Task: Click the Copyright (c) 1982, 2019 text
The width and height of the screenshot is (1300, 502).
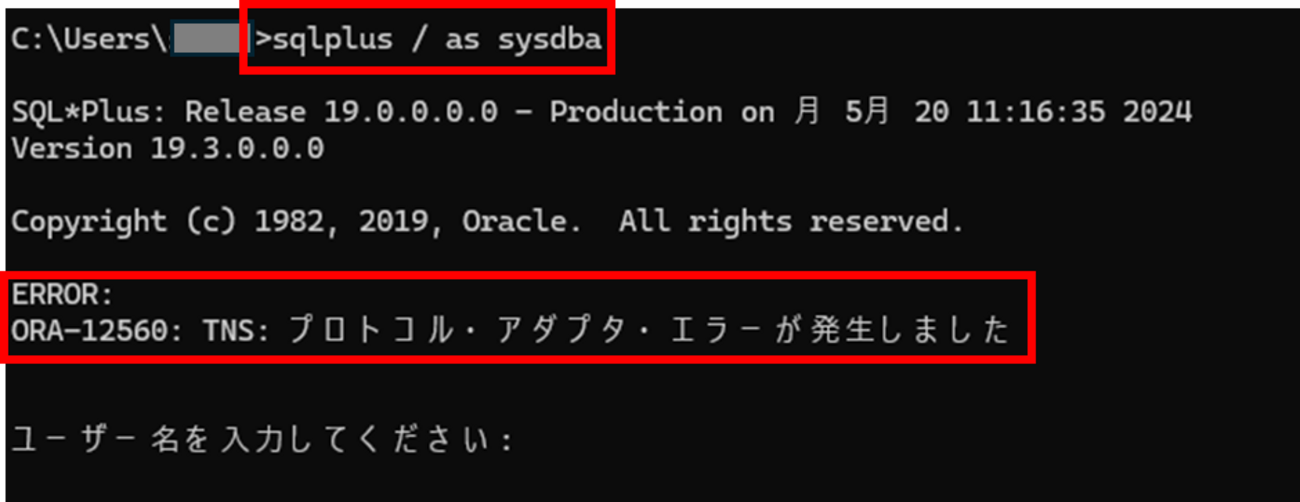Action: tap(227, 222)
